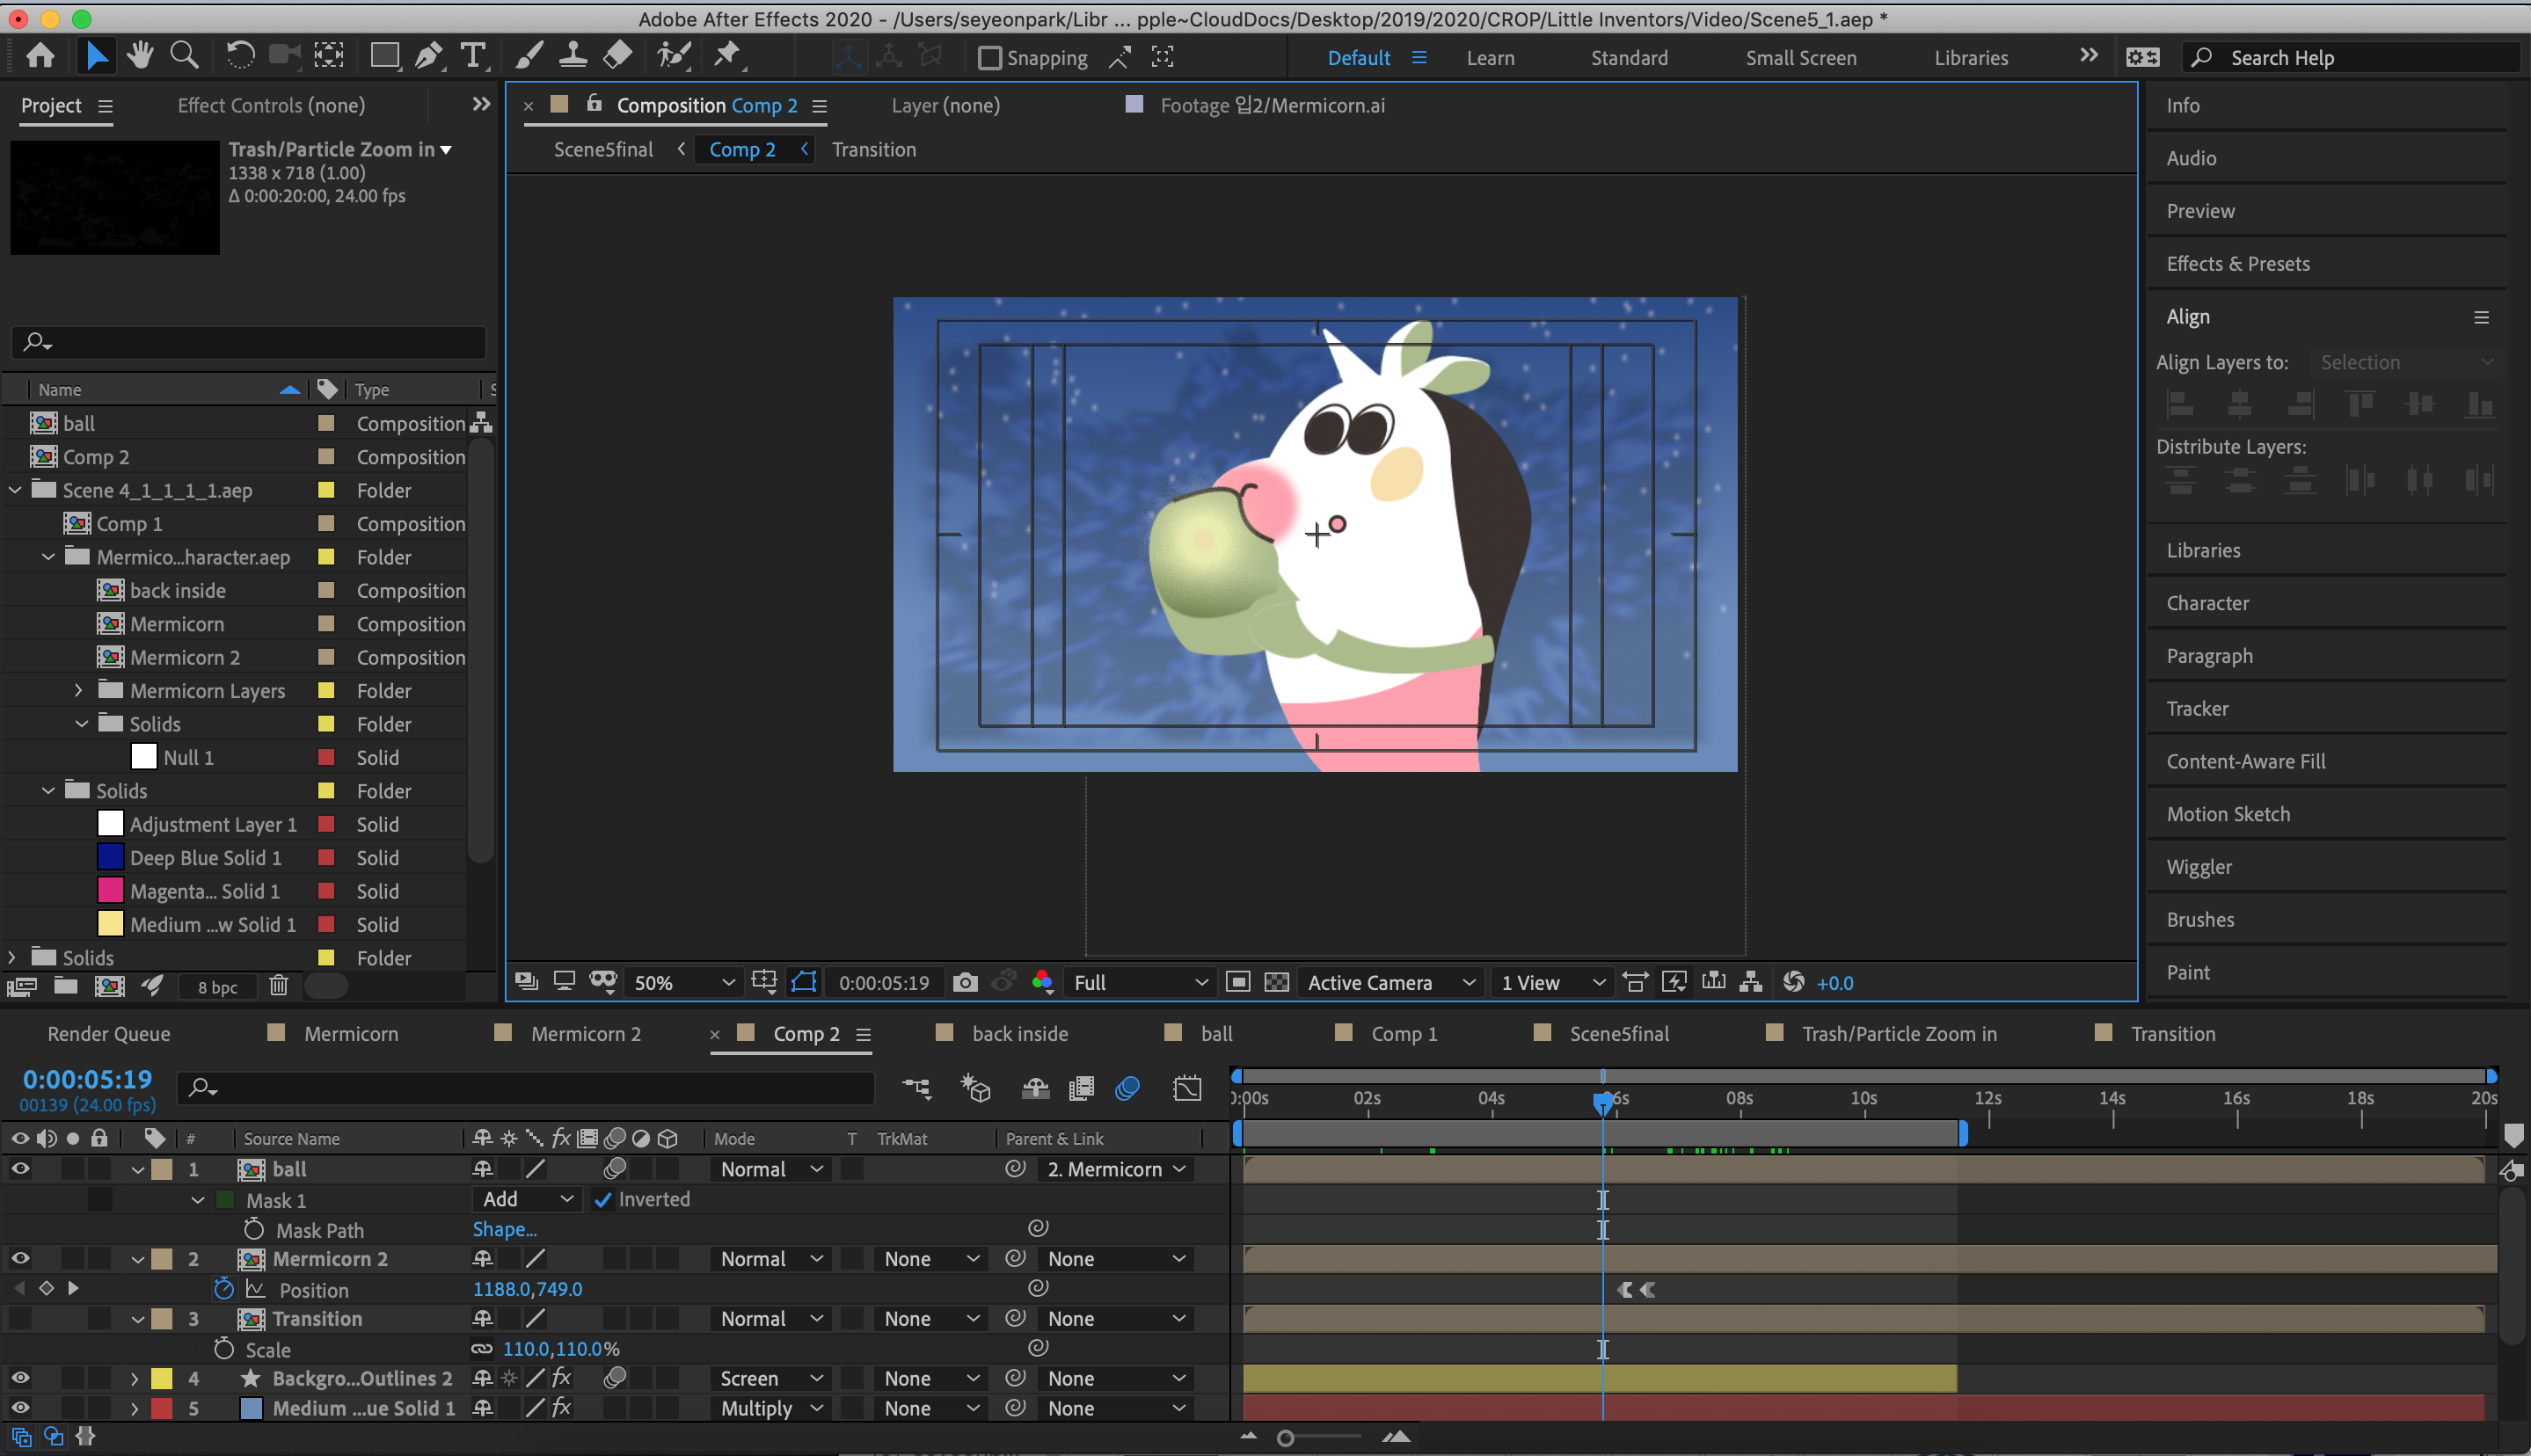The image size is (2531, 1456).
Task: Click the snapshot camera icon in the viewer
Action: [x=965, y=983]
